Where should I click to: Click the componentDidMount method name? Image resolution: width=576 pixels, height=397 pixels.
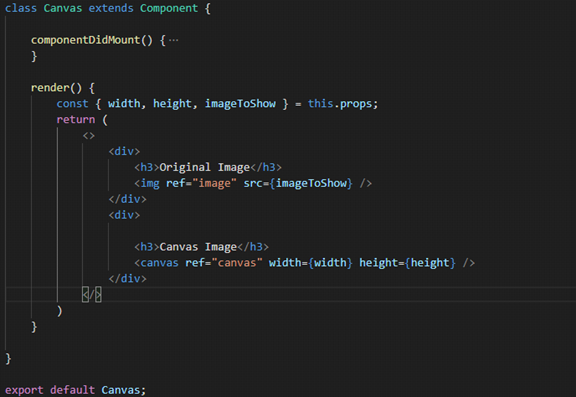85,40
